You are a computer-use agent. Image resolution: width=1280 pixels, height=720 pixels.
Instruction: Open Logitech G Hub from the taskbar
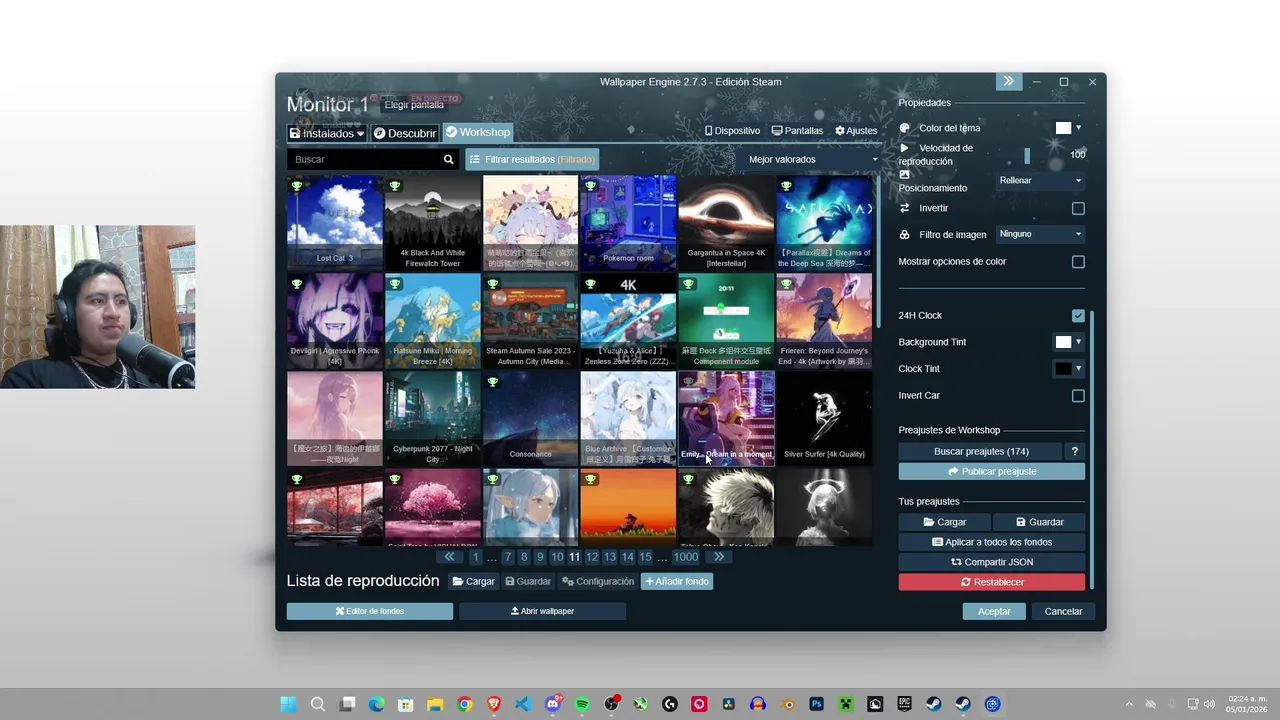coord(670,704)
